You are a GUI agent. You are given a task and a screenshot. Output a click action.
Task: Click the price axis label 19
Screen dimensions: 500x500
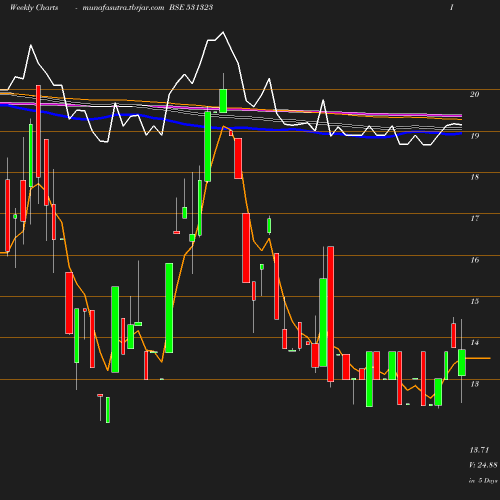coord(475,136)
